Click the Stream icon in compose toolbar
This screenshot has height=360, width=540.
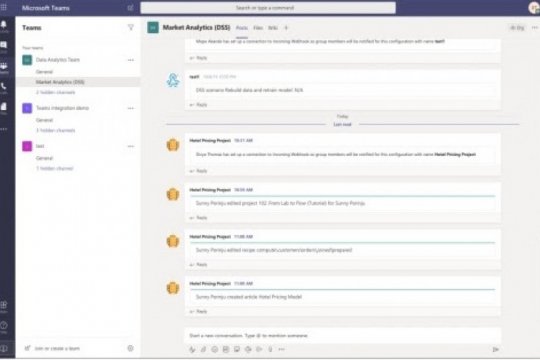[259, 349]
